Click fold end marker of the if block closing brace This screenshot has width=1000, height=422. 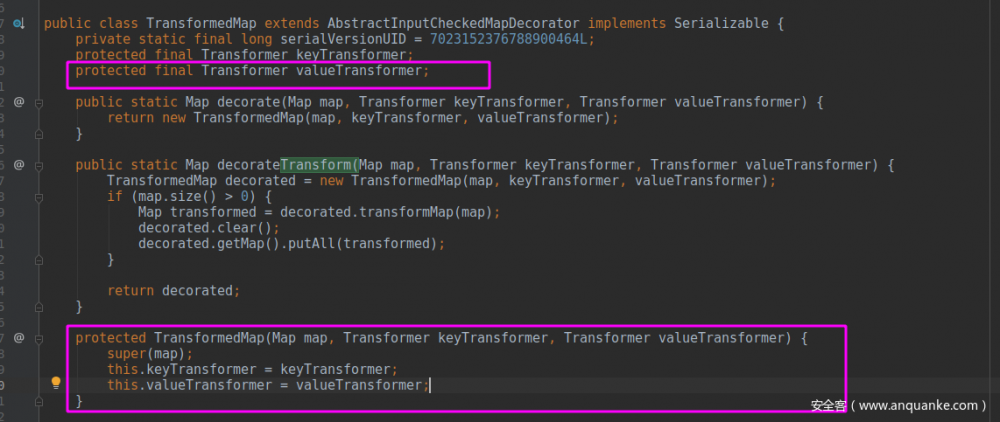(x=39, y=260)
